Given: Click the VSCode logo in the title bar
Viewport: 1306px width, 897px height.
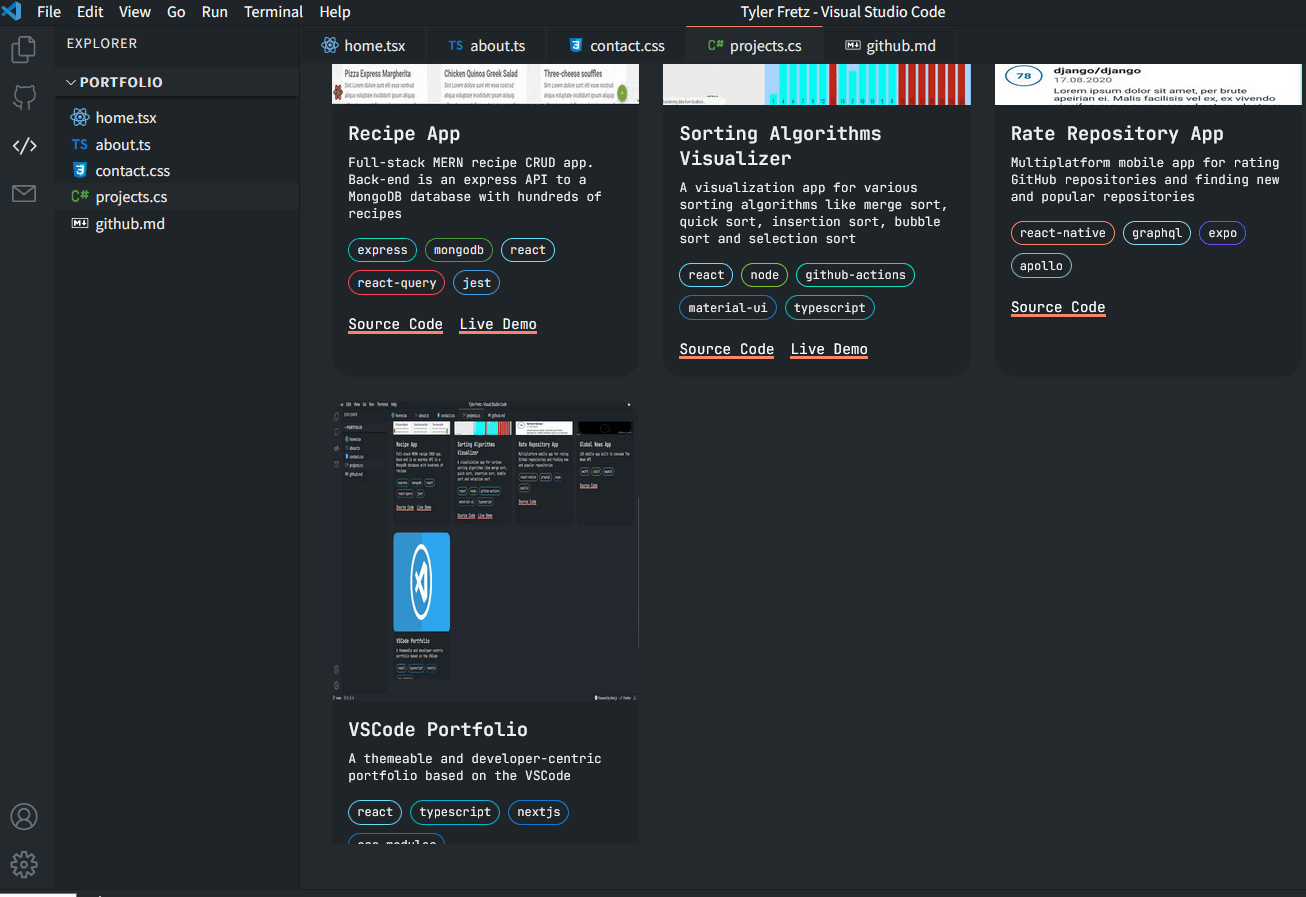Looking at the screenshot, I should click(11, 11).
